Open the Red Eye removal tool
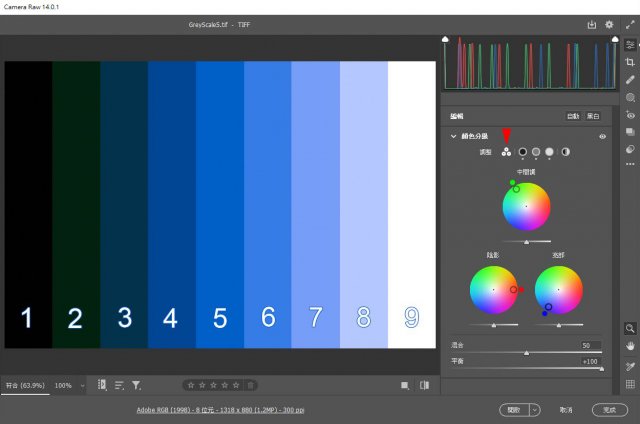The image size is (640, 424). 630,114
